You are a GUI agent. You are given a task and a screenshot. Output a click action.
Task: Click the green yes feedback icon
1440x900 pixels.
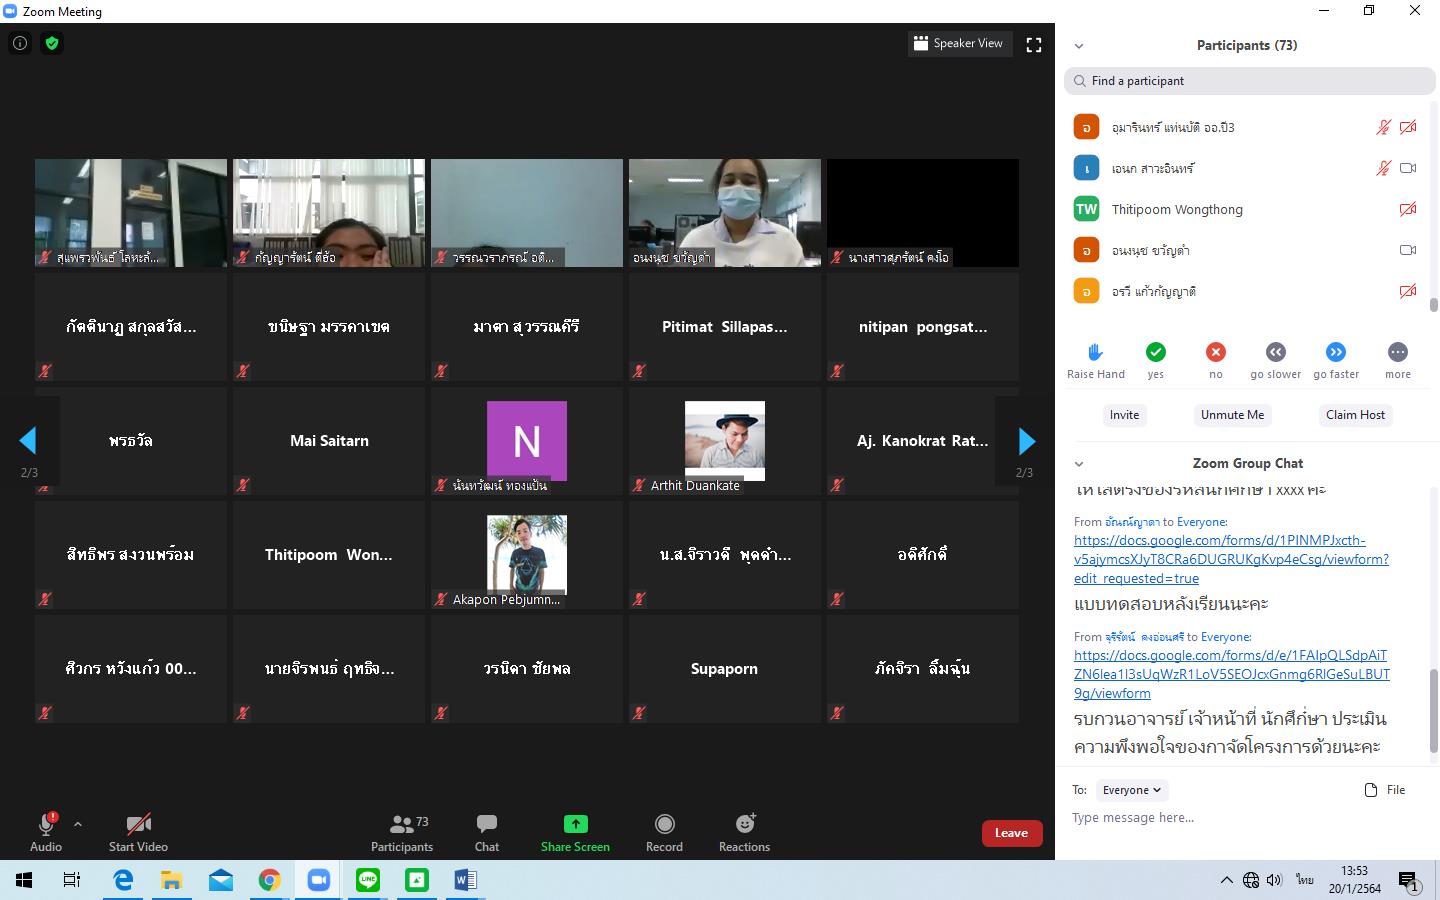(1156, 352)
